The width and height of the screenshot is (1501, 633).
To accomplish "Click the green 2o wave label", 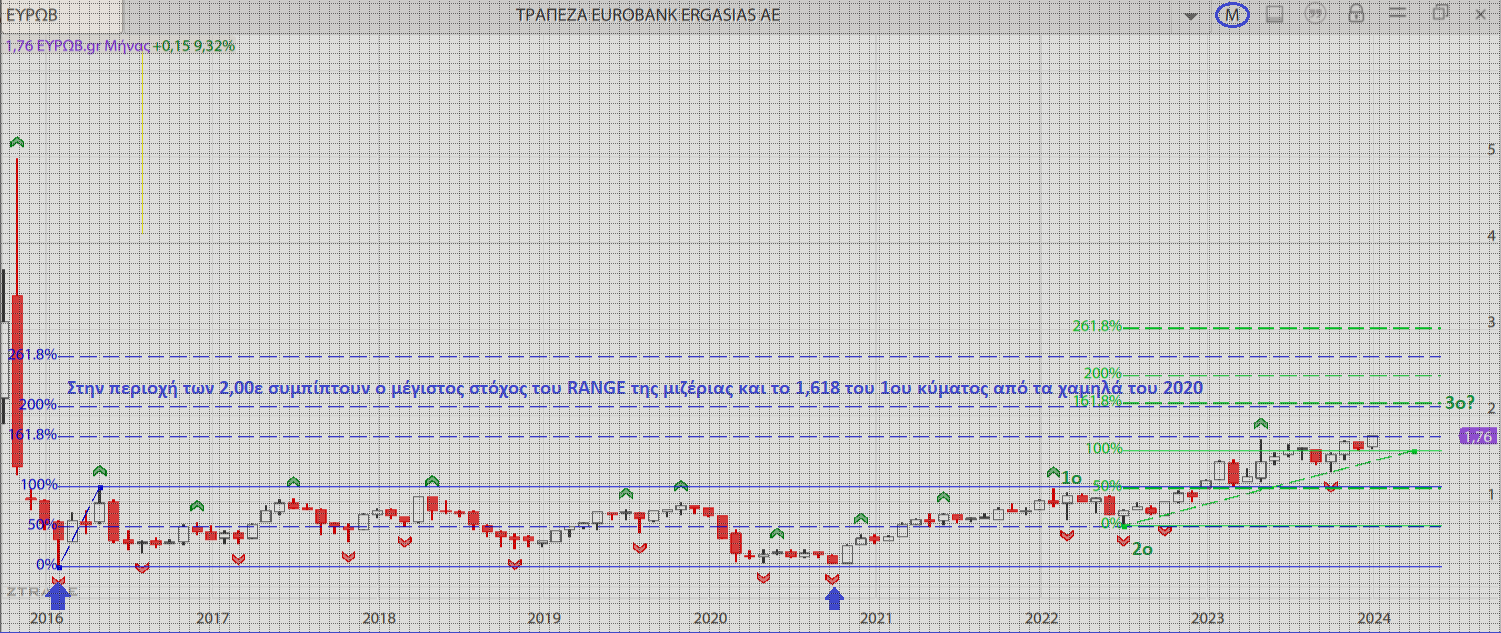I will 1141,548.
